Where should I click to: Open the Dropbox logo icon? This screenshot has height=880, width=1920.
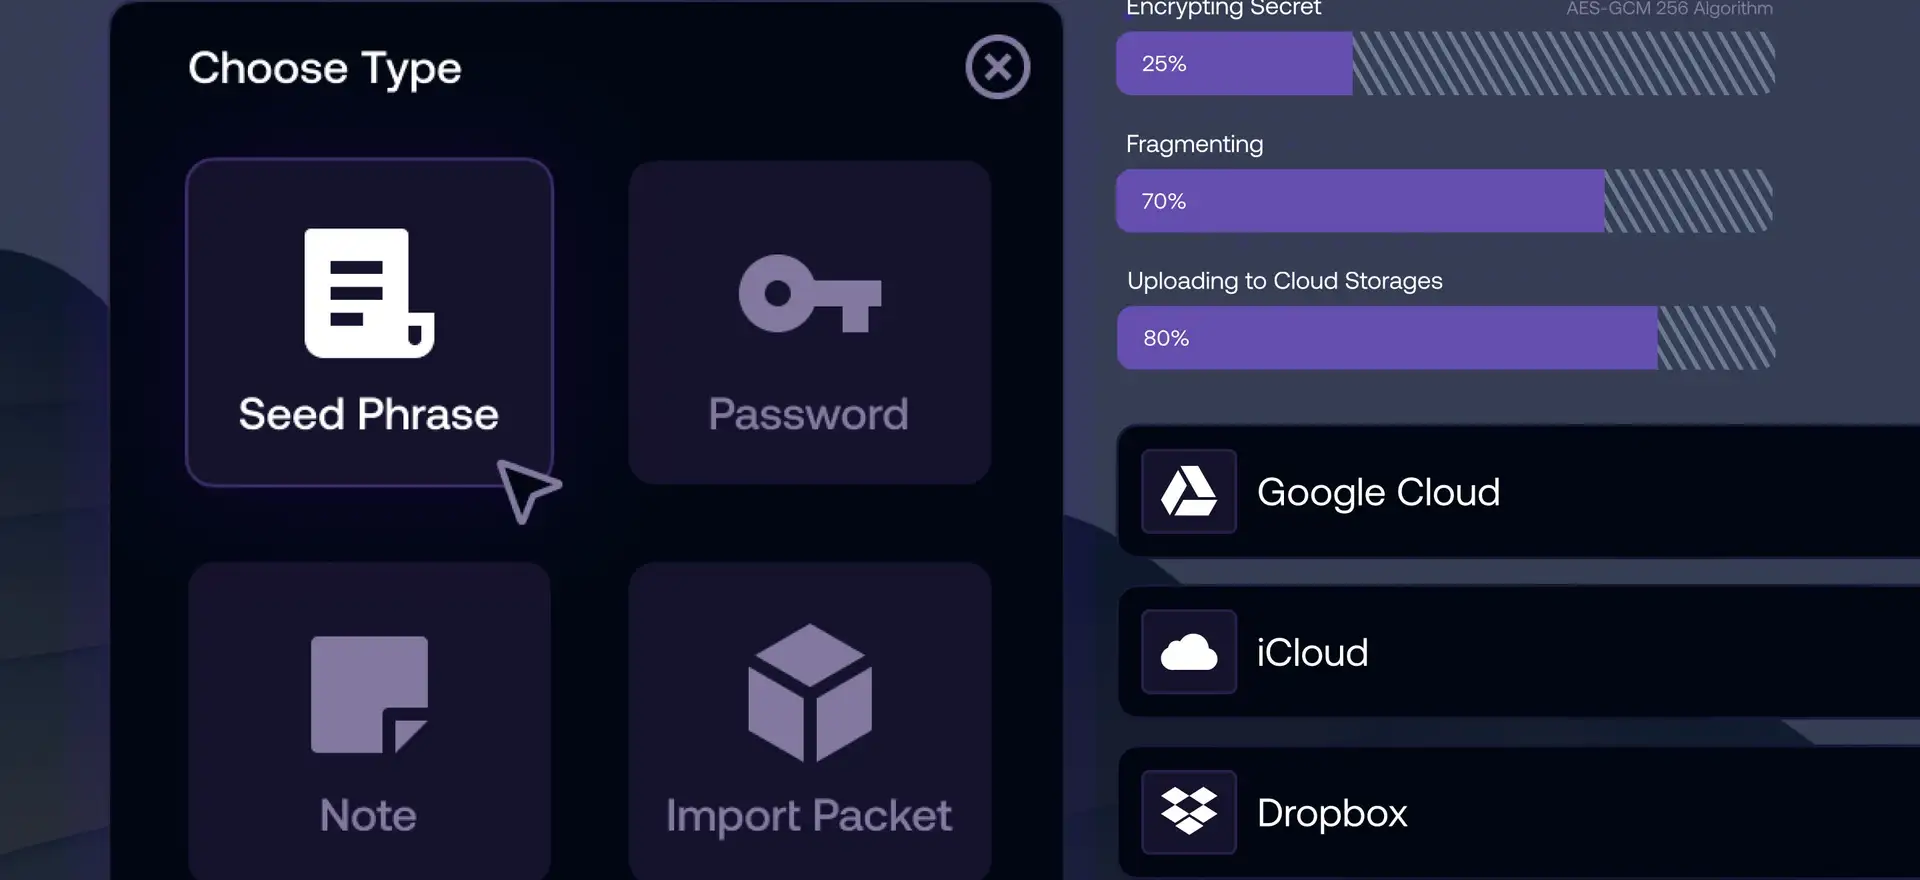click(x=1189, y=812)
